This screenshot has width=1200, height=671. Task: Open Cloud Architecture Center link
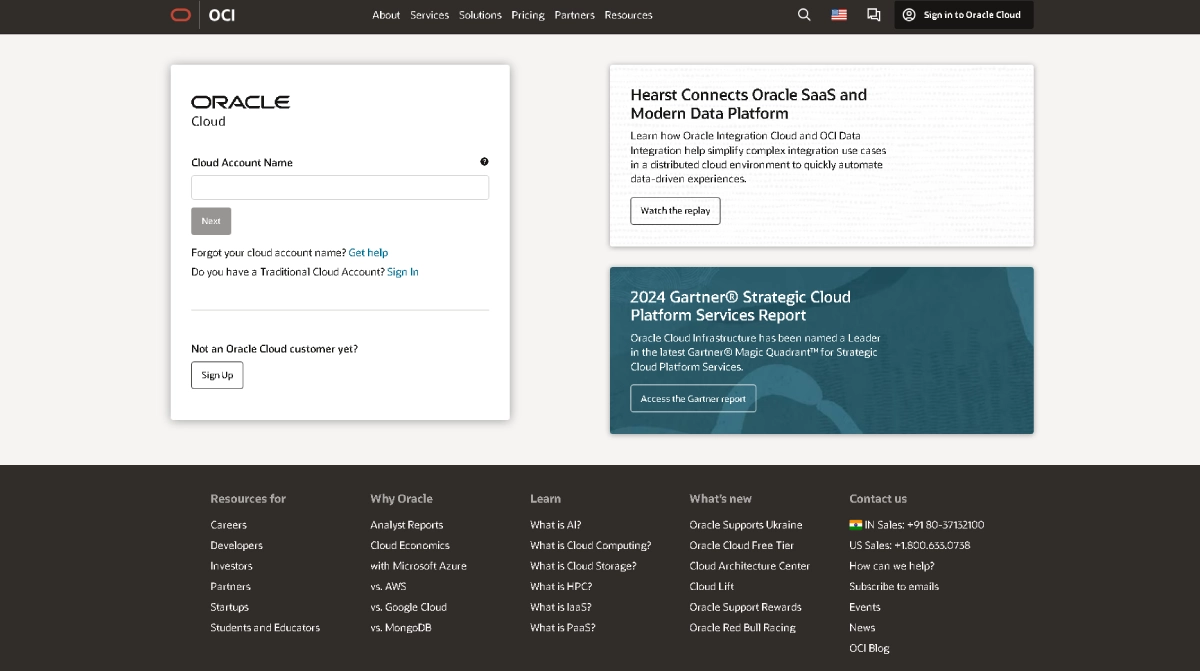[747, 566]
